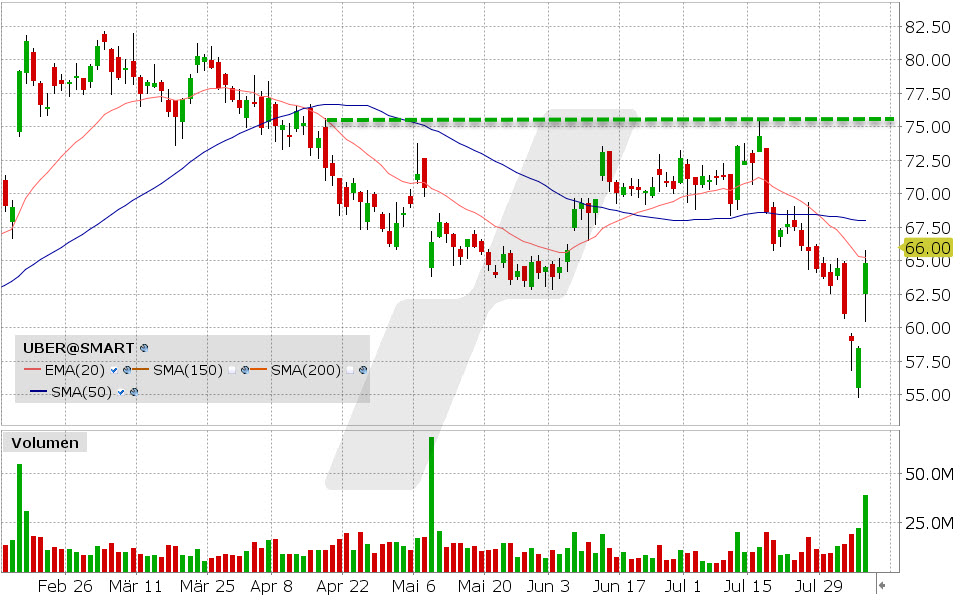Click the 50.0M volume axis label

click(x=929, y=474)
